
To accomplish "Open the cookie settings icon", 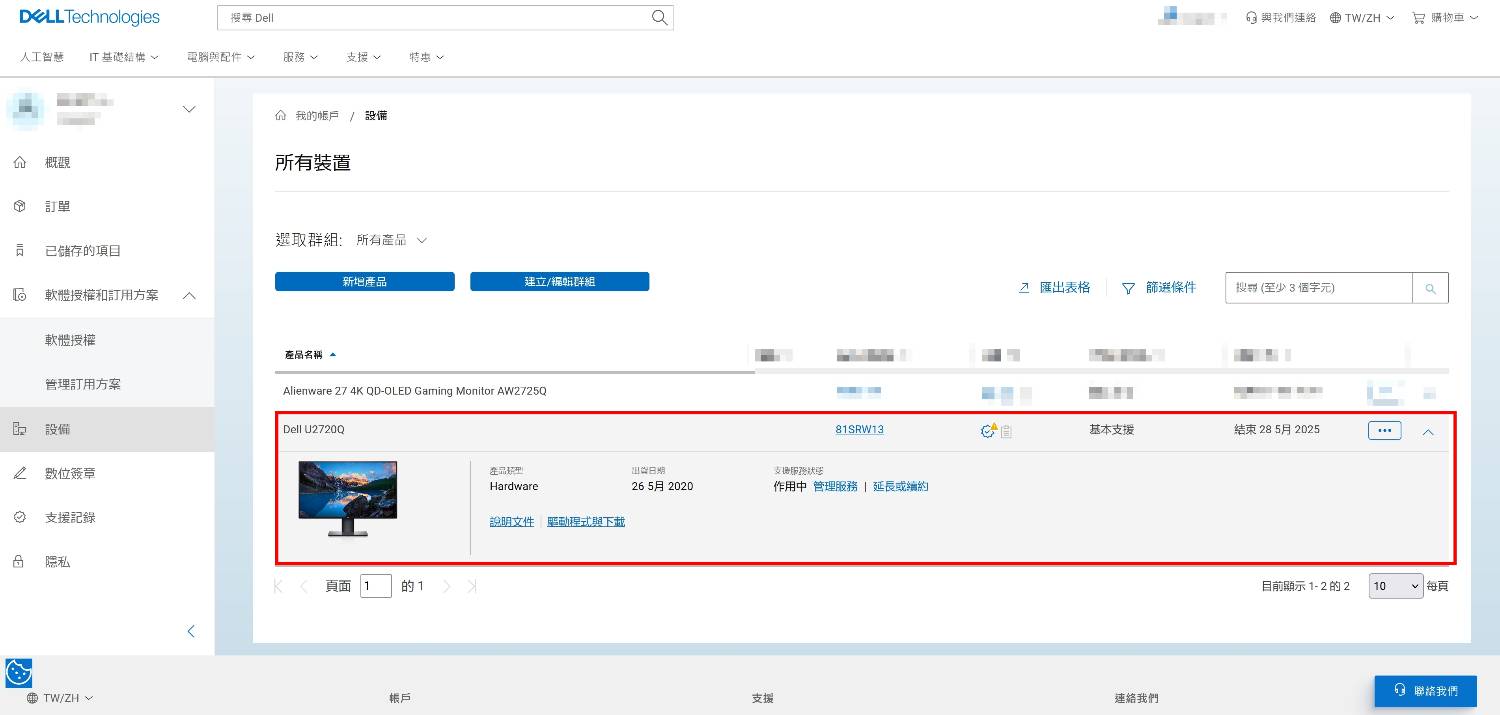I will [19, 672].
